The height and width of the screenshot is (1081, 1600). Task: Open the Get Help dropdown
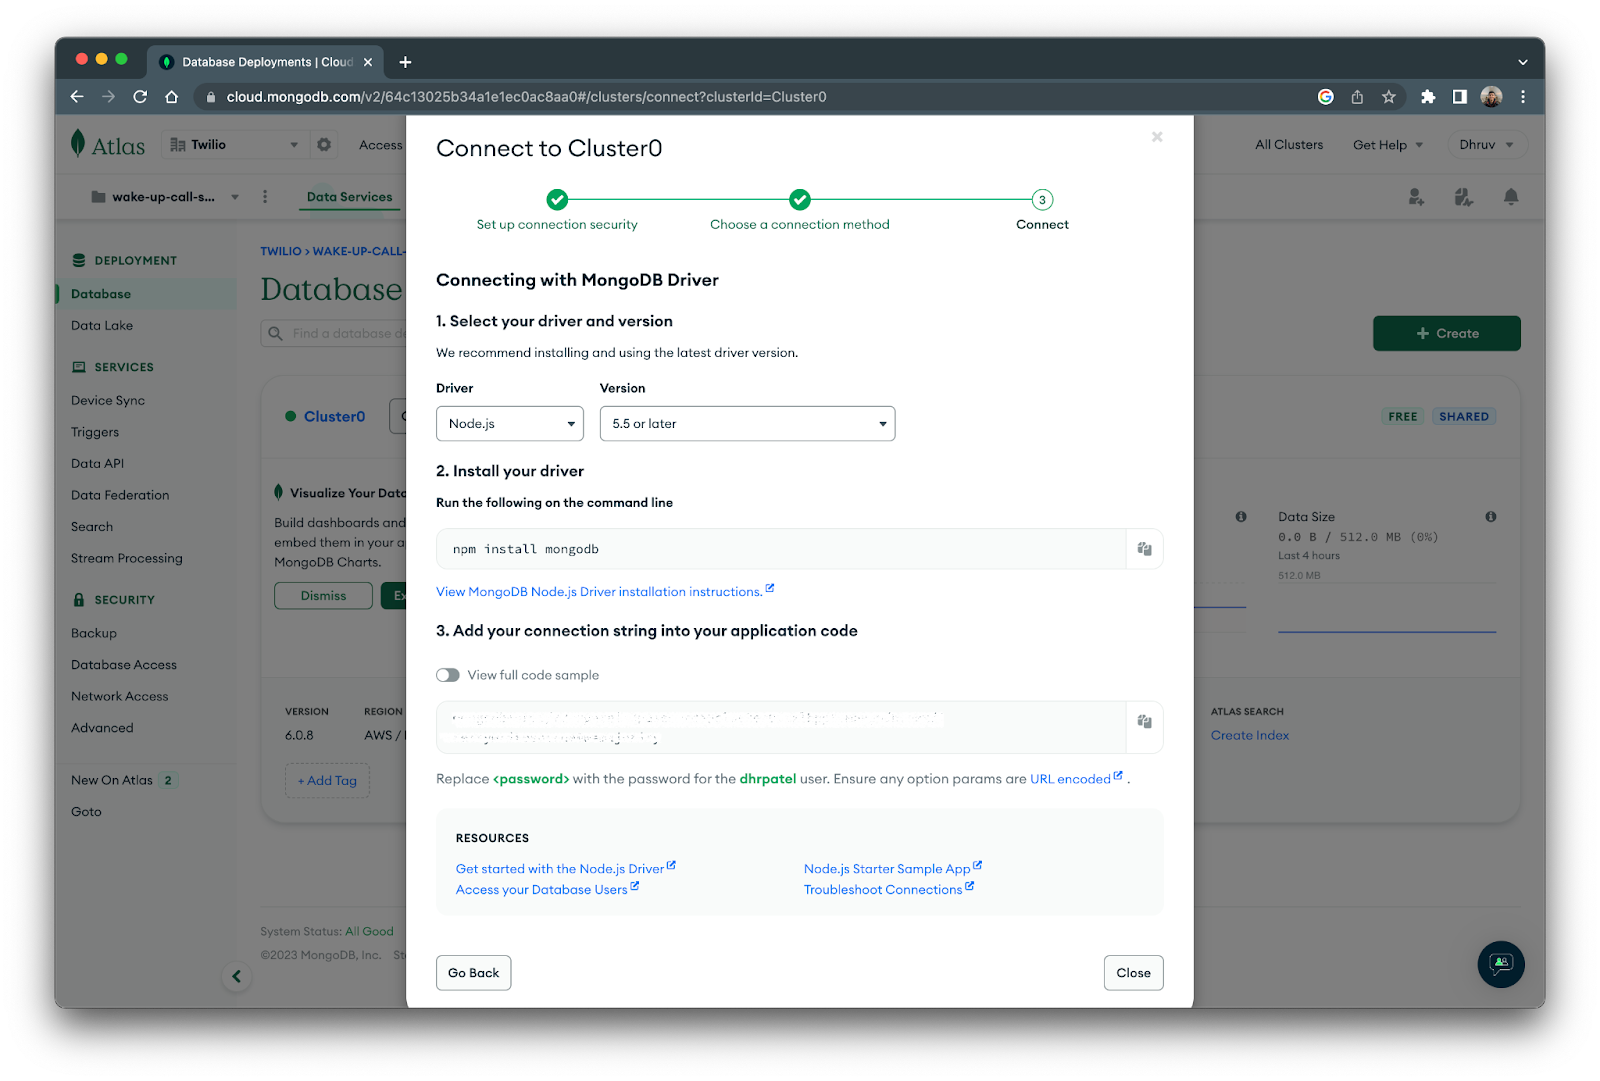[x=1388, y=145]
